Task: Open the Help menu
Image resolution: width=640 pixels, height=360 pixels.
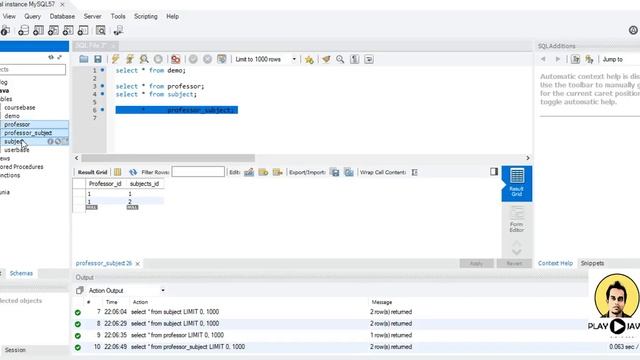Action: (x=172, y=16)
